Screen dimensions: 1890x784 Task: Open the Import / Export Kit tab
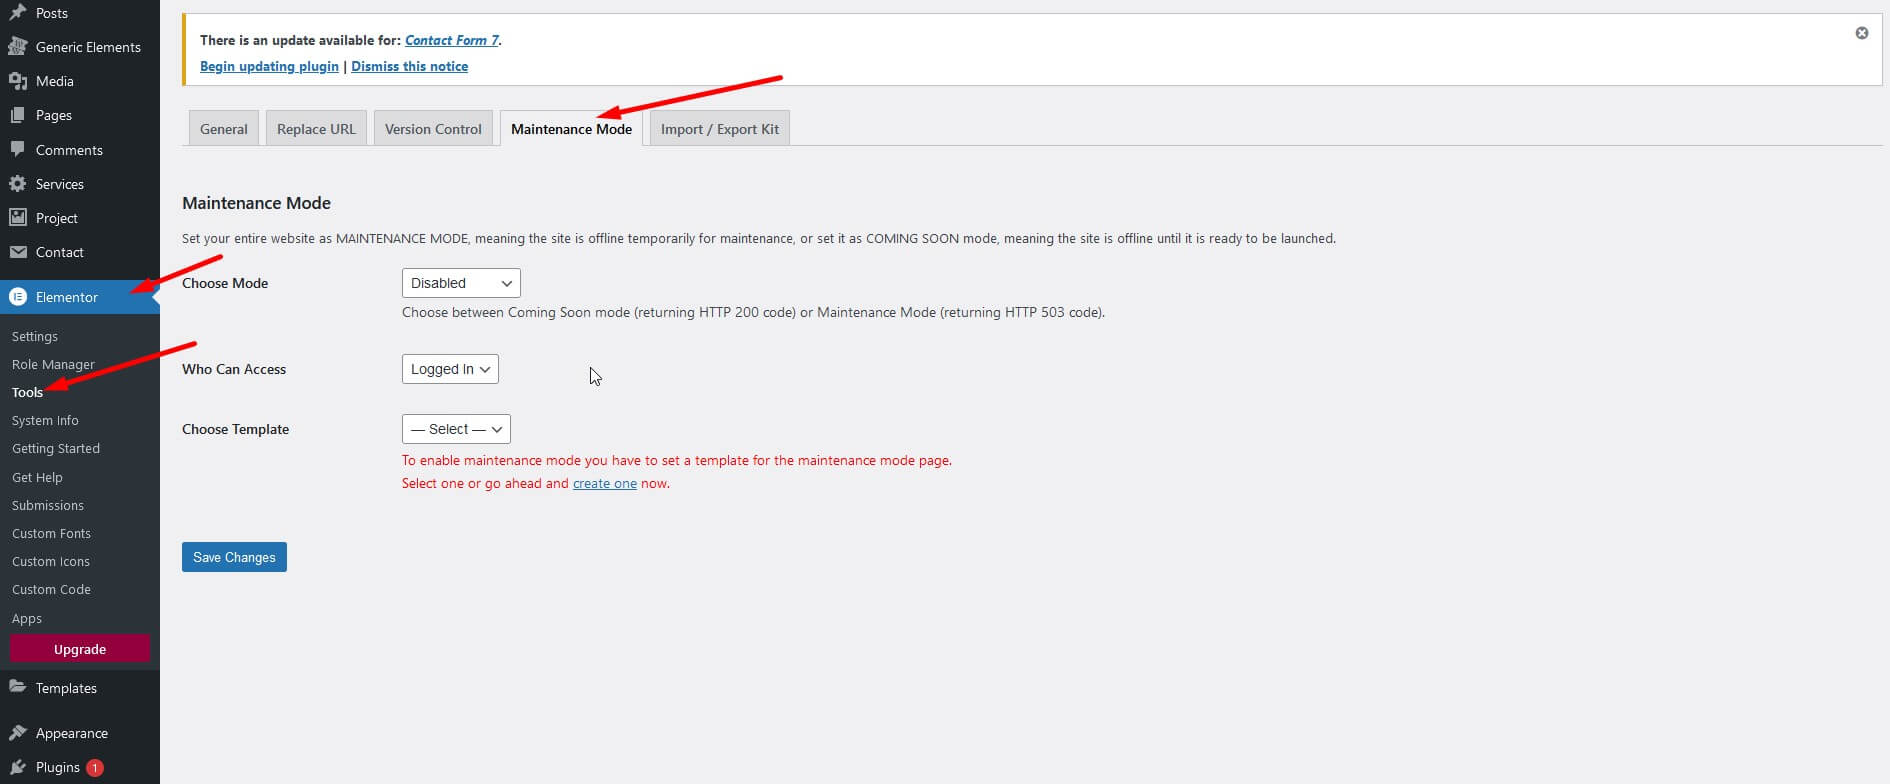coord(719,129)
